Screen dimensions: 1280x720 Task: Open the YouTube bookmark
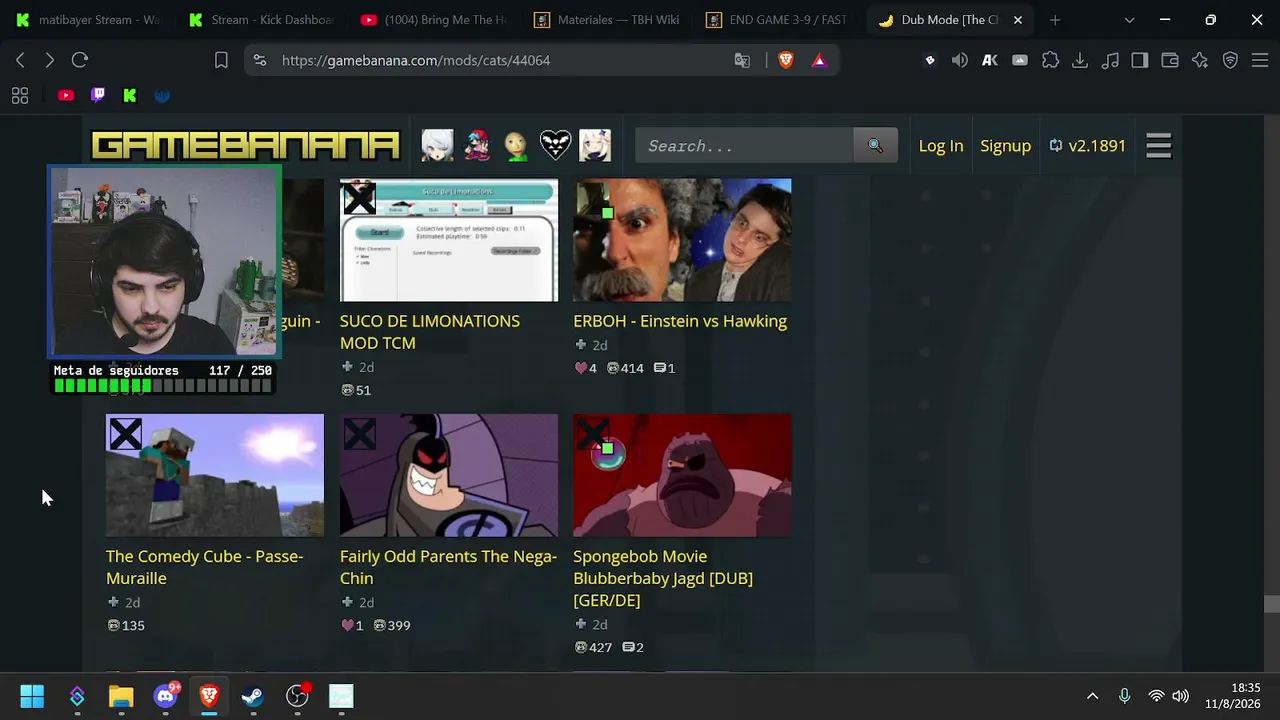click(x=66, y=96)
